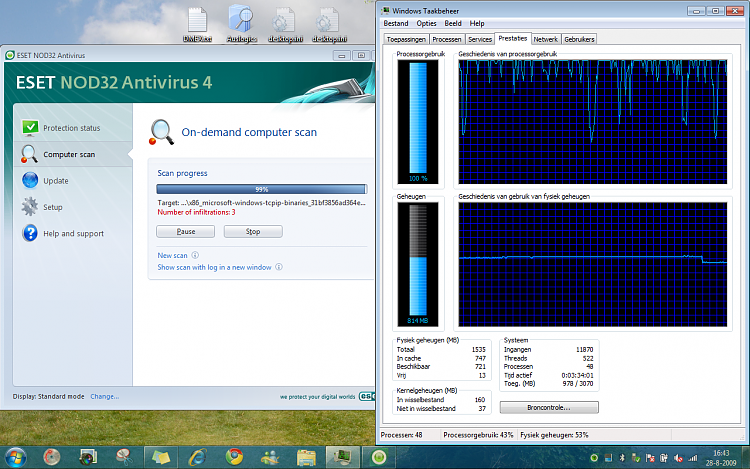Select the Computer scan magnifier icon in sidebar
Image resolution: width=750 pixels, height=469 pixels.
[x=29, y=154]
